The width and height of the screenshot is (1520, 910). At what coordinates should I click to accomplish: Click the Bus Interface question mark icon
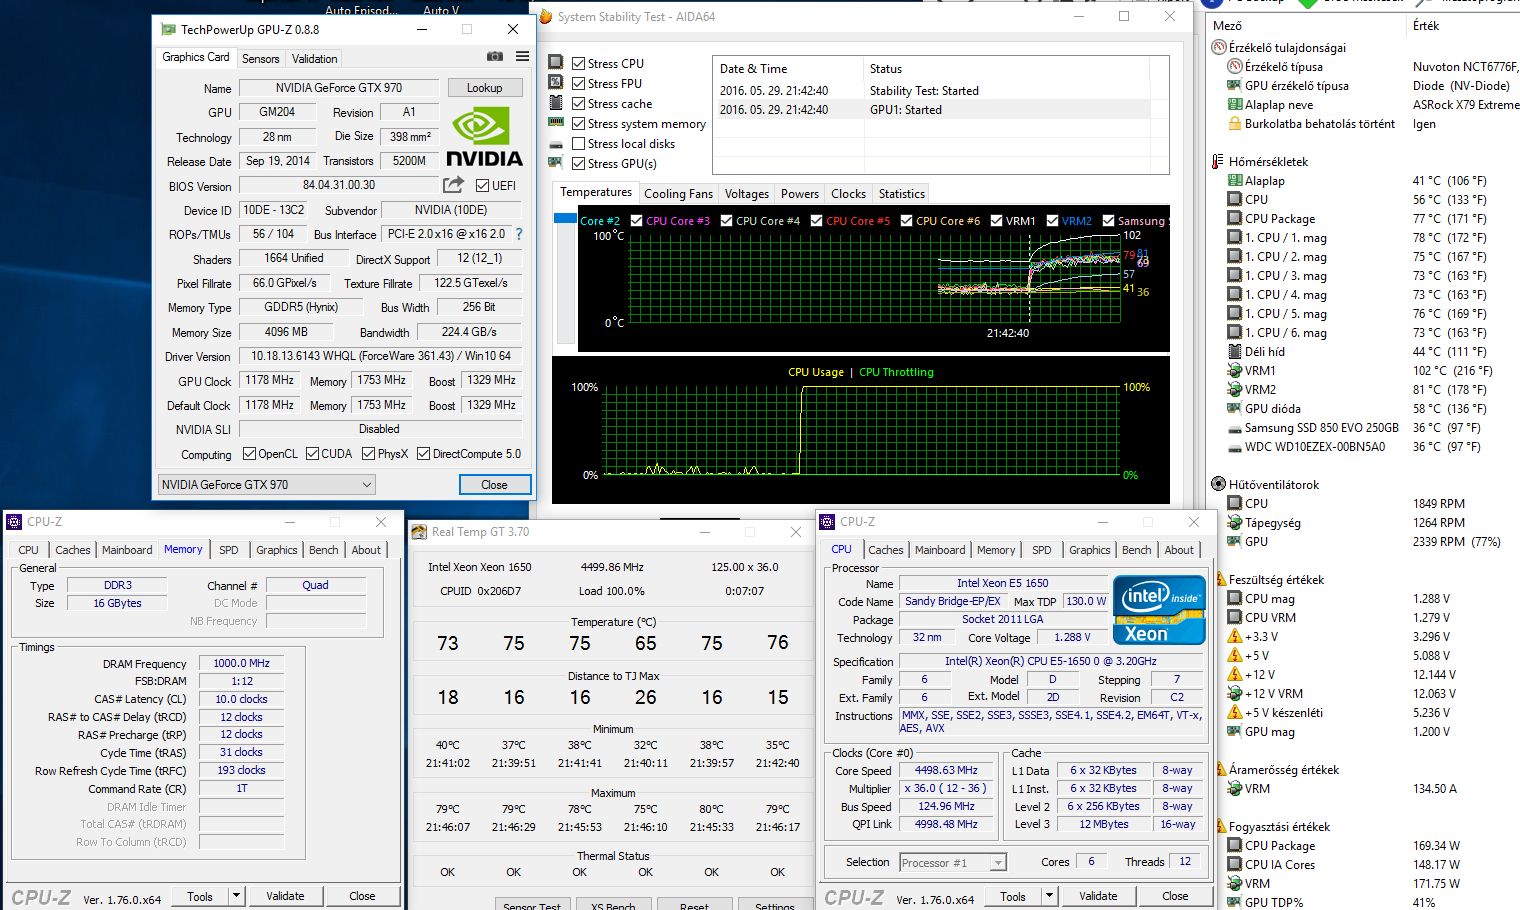[518, 234]
